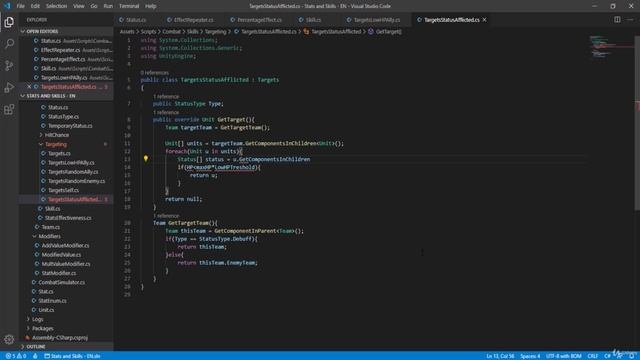Open StatsEffectiveness.cs in the explorer
The height and width of the screenshot is (360, 640).
tap(68, 218)
